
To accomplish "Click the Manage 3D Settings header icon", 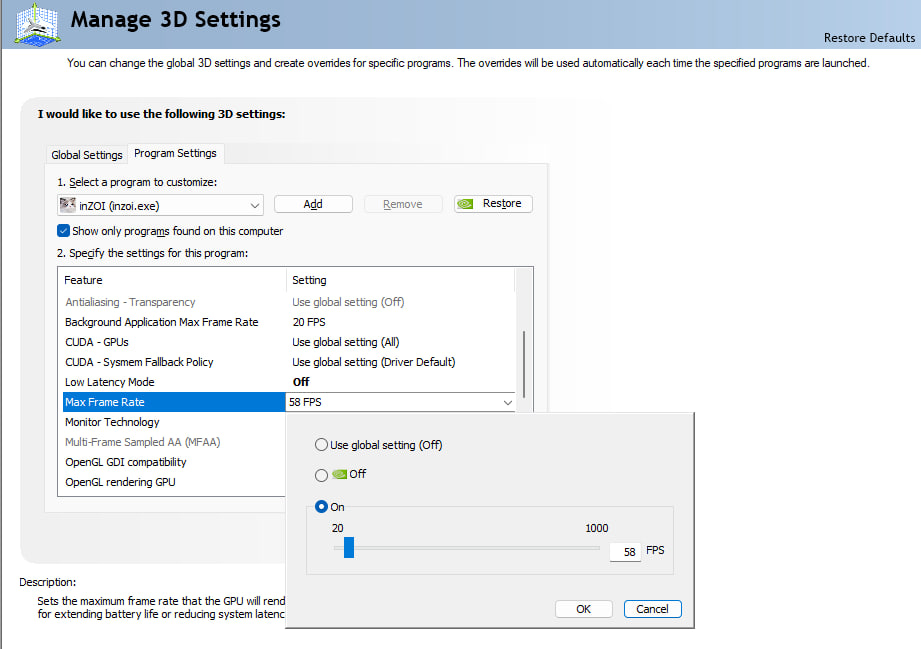I will [x=37, y=24].
